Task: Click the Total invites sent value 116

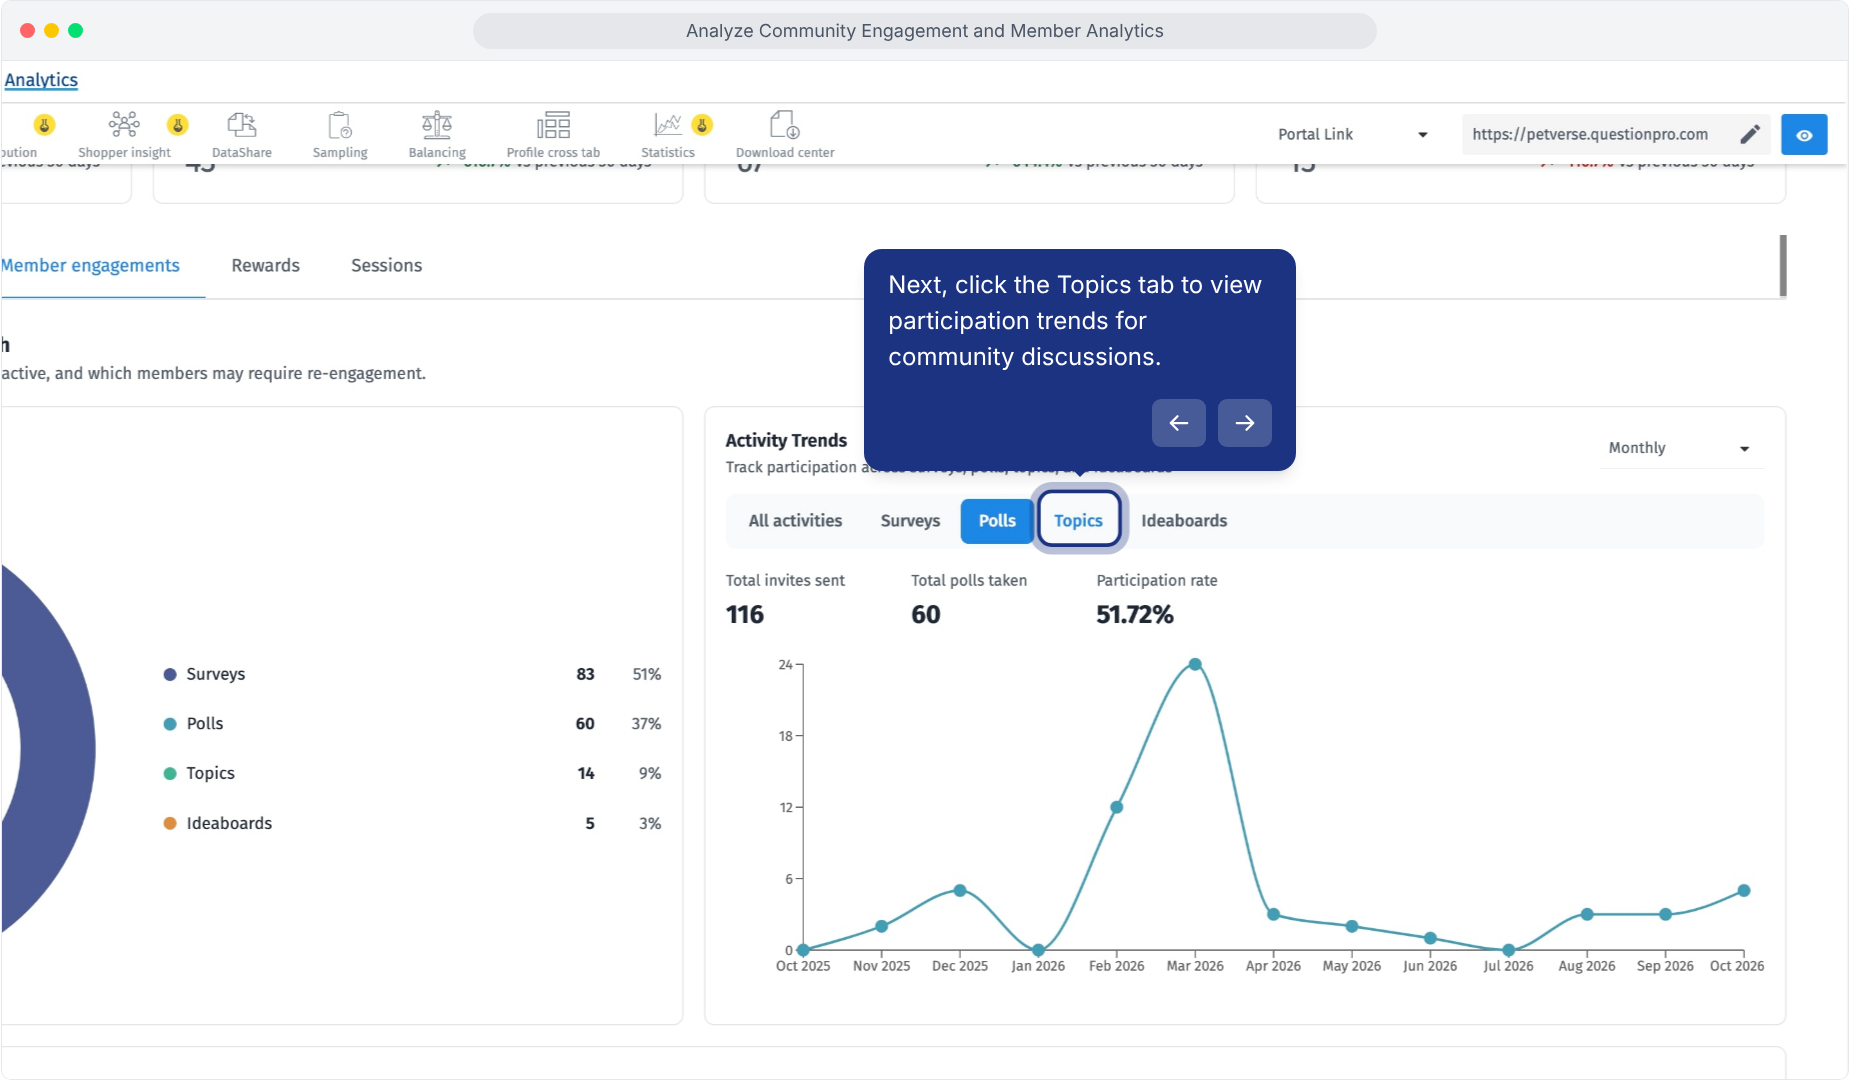Action: (745, 615)
